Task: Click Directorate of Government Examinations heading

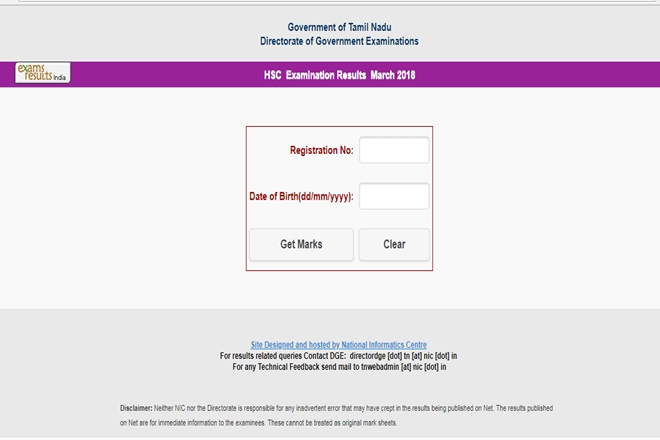Action: (x=338, y=41)
